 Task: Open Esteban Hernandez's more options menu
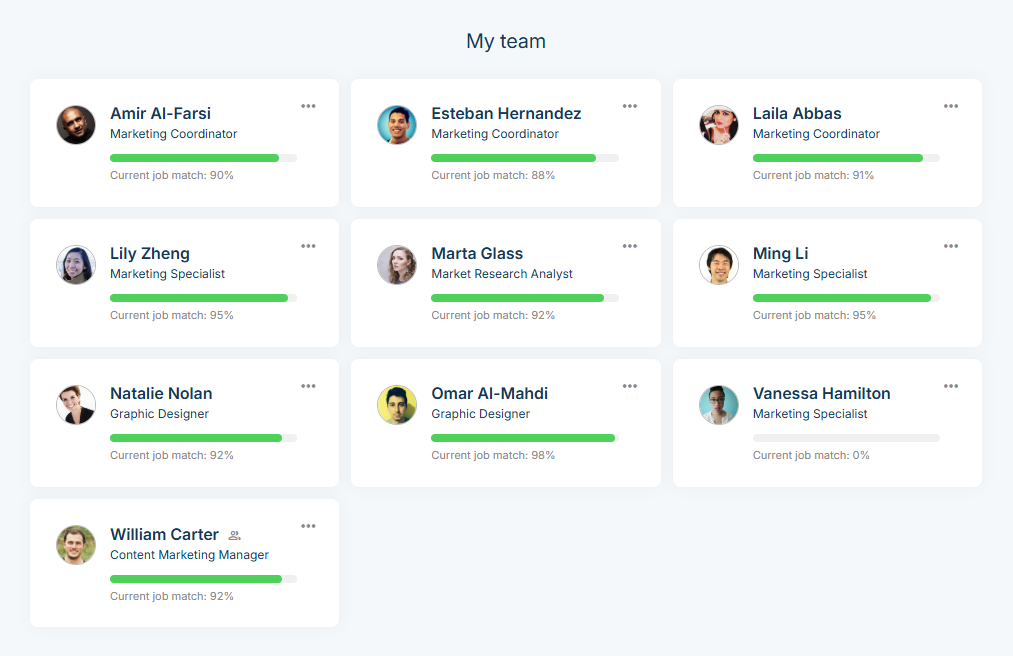(630, 106)
